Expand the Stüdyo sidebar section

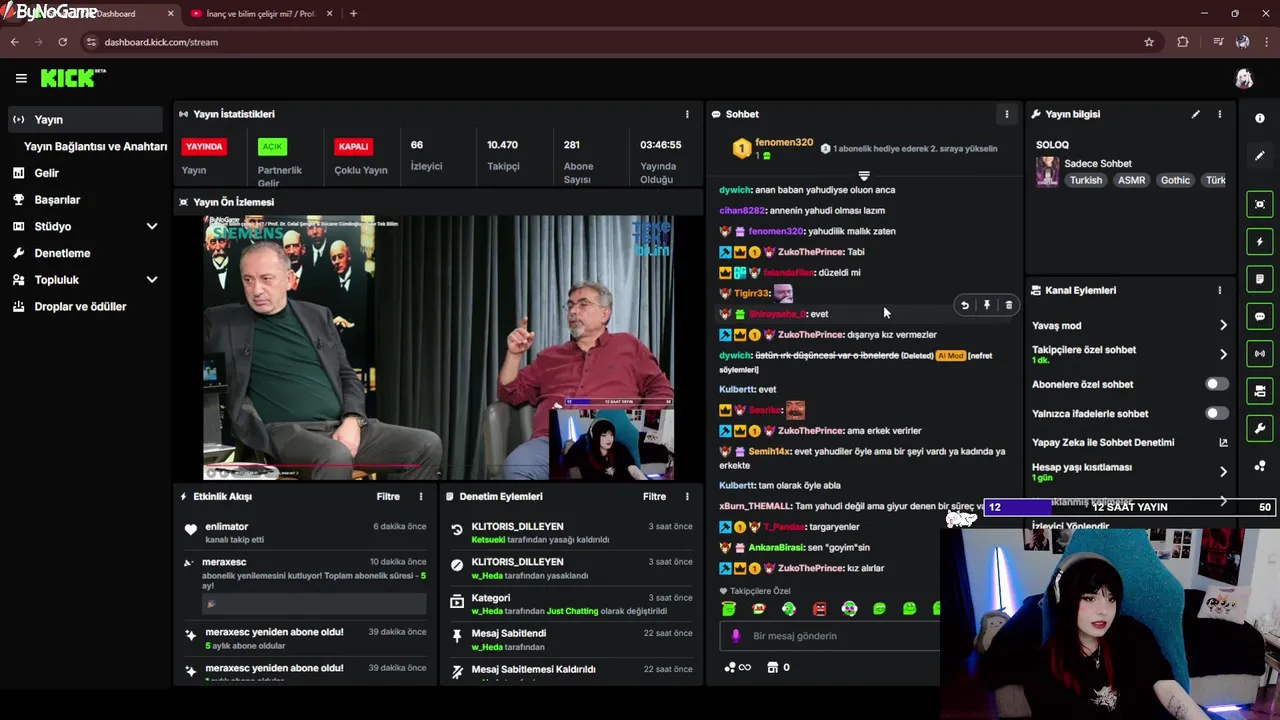(152, 227)
